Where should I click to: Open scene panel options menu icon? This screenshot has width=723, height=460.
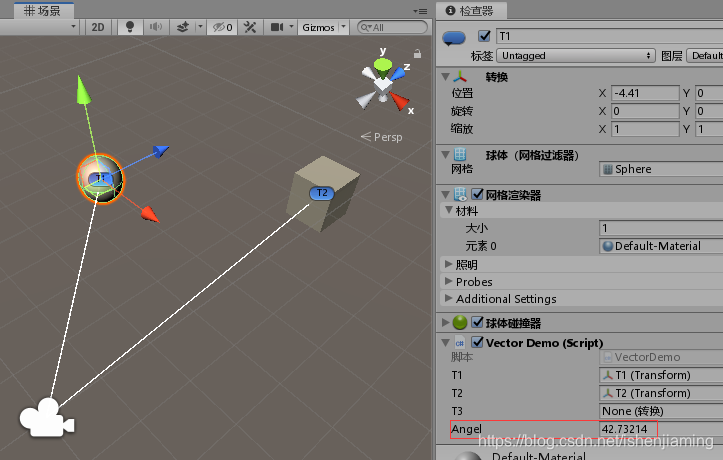pyautogui.click(x=420, y=11)
